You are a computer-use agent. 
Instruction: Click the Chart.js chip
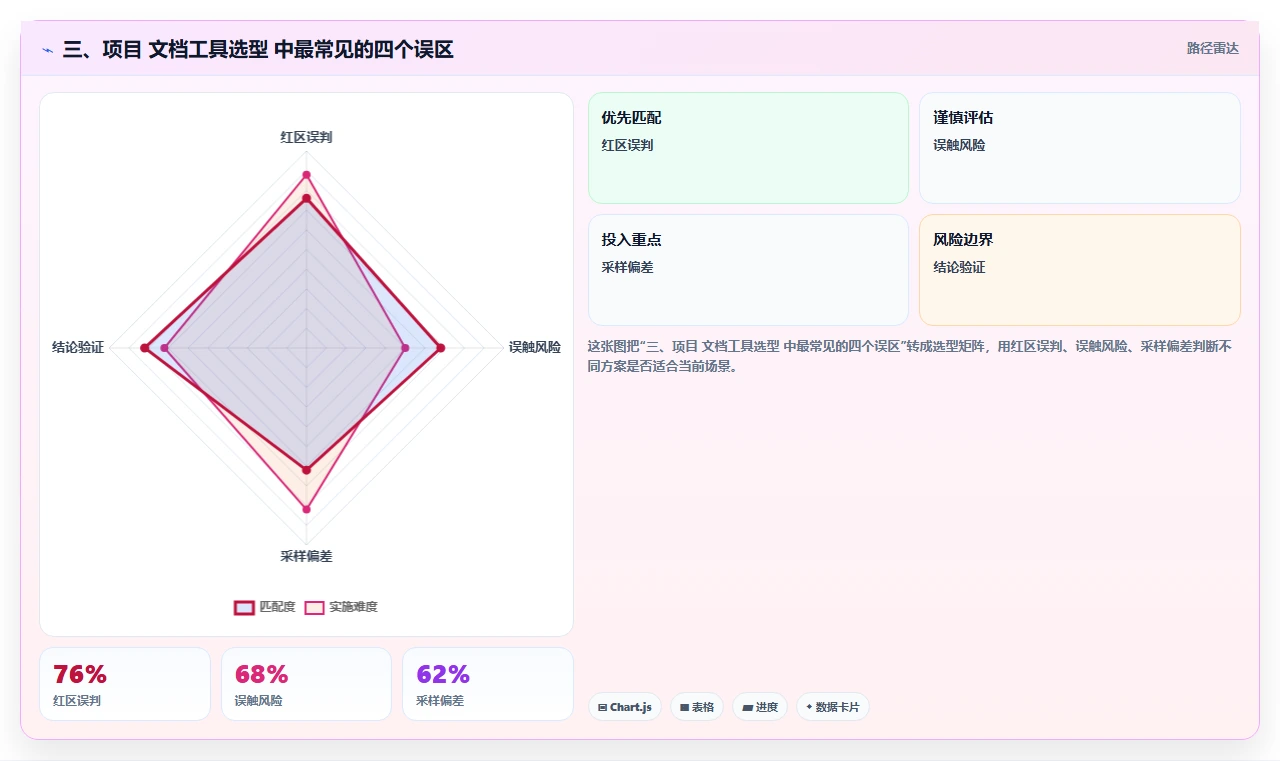[x=624, y=707]
